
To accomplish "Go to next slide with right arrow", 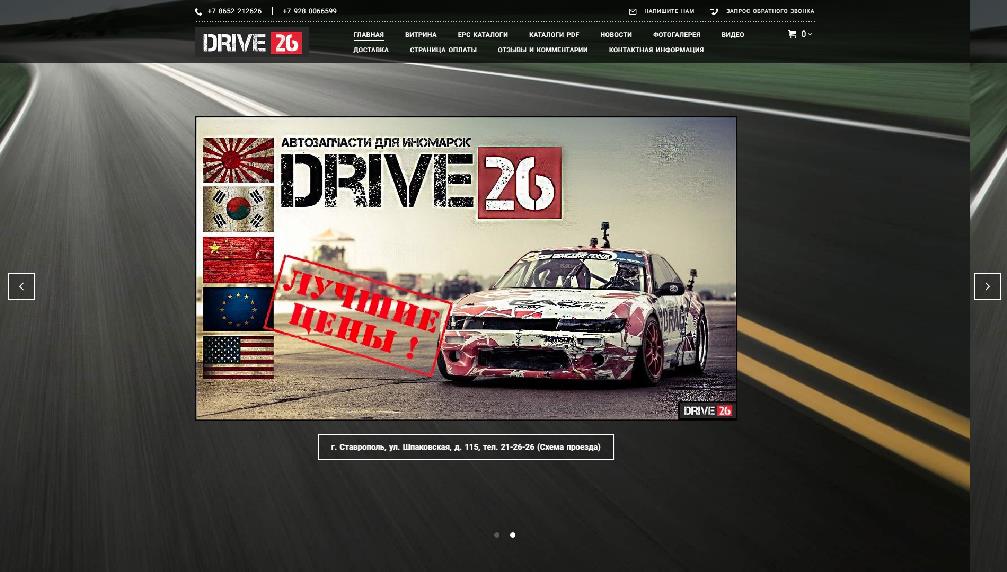I will click(x=987, y=286).
